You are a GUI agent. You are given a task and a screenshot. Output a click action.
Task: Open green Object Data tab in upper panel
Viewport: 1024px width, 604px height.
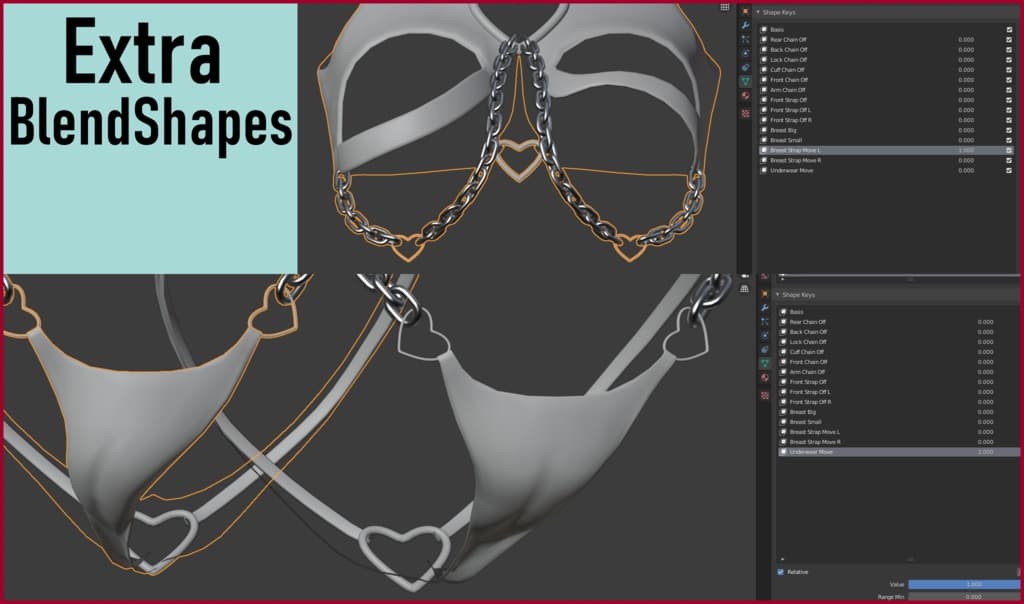745,82
